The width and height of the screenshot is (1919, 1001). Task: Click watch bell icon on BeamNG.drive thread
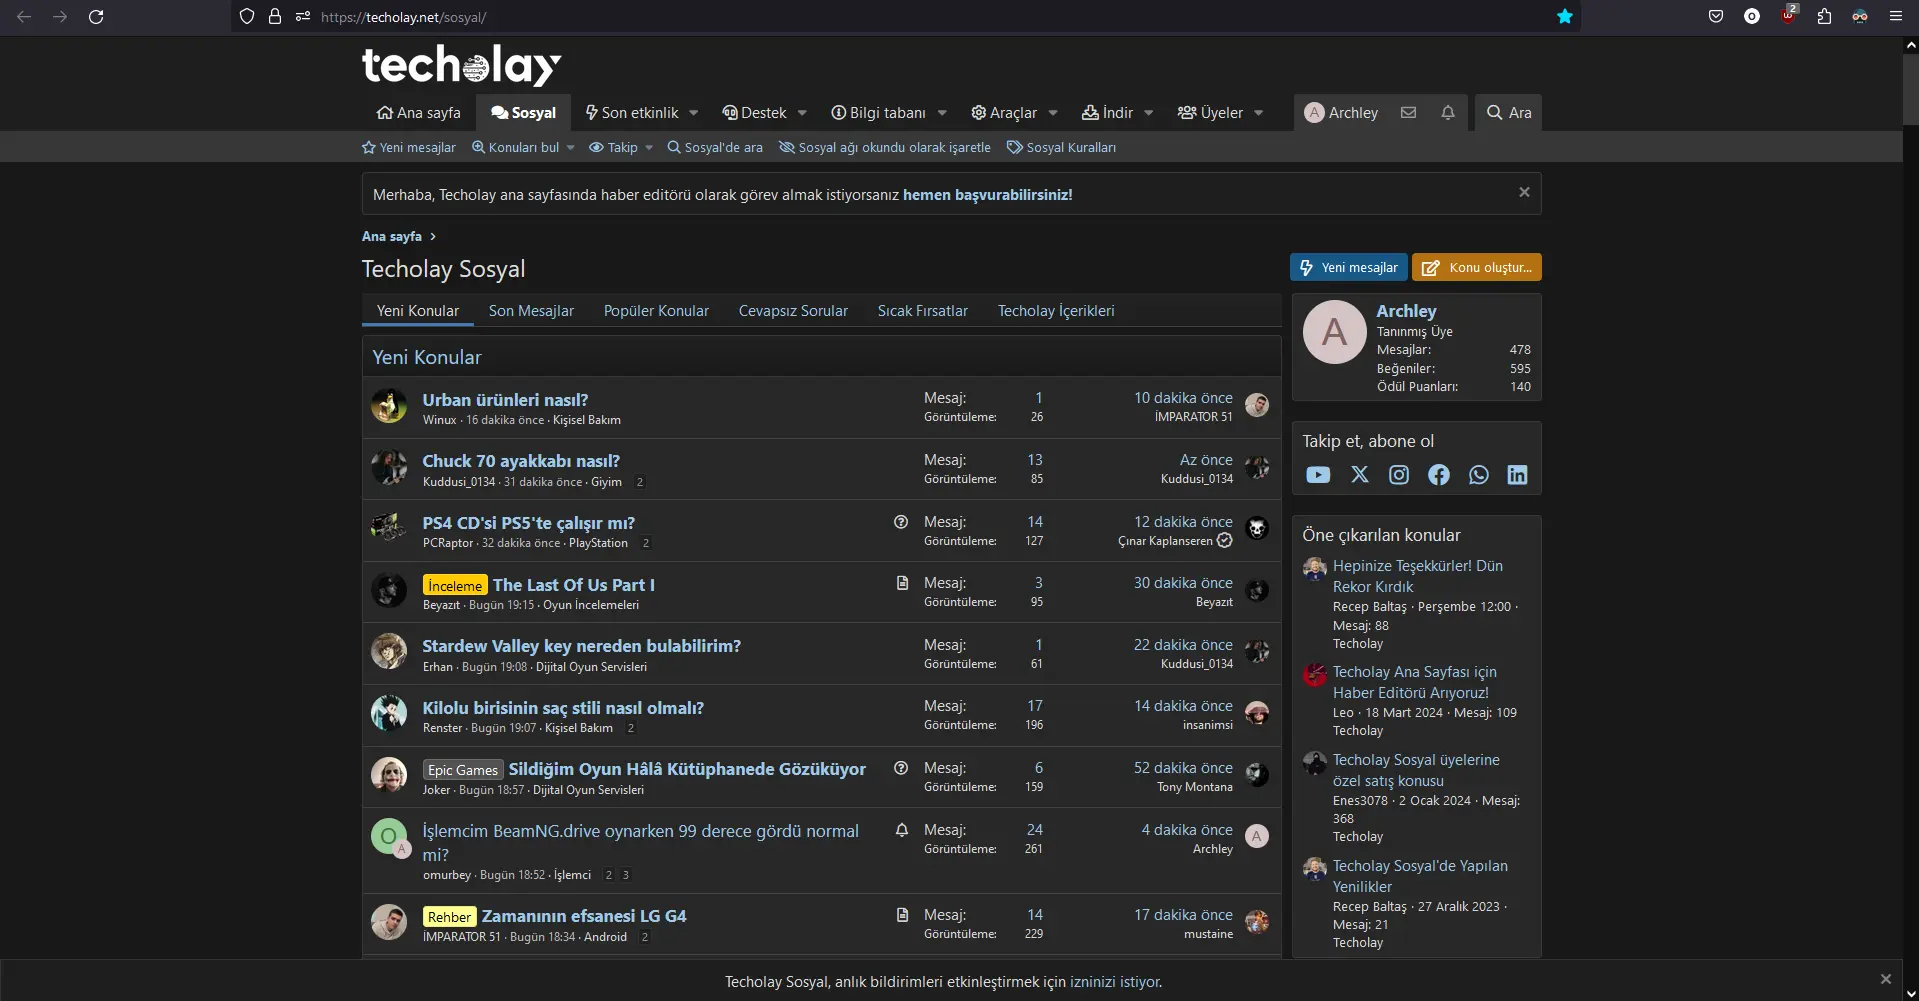[x=902, y=830]
